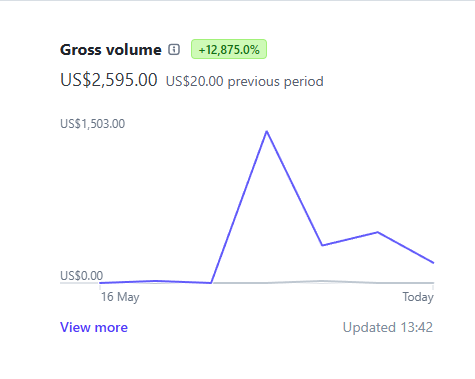Click the US$0.00 y-axis label
Image resolution: width=475 pixels, height=379 pixels.
(82, 276)
